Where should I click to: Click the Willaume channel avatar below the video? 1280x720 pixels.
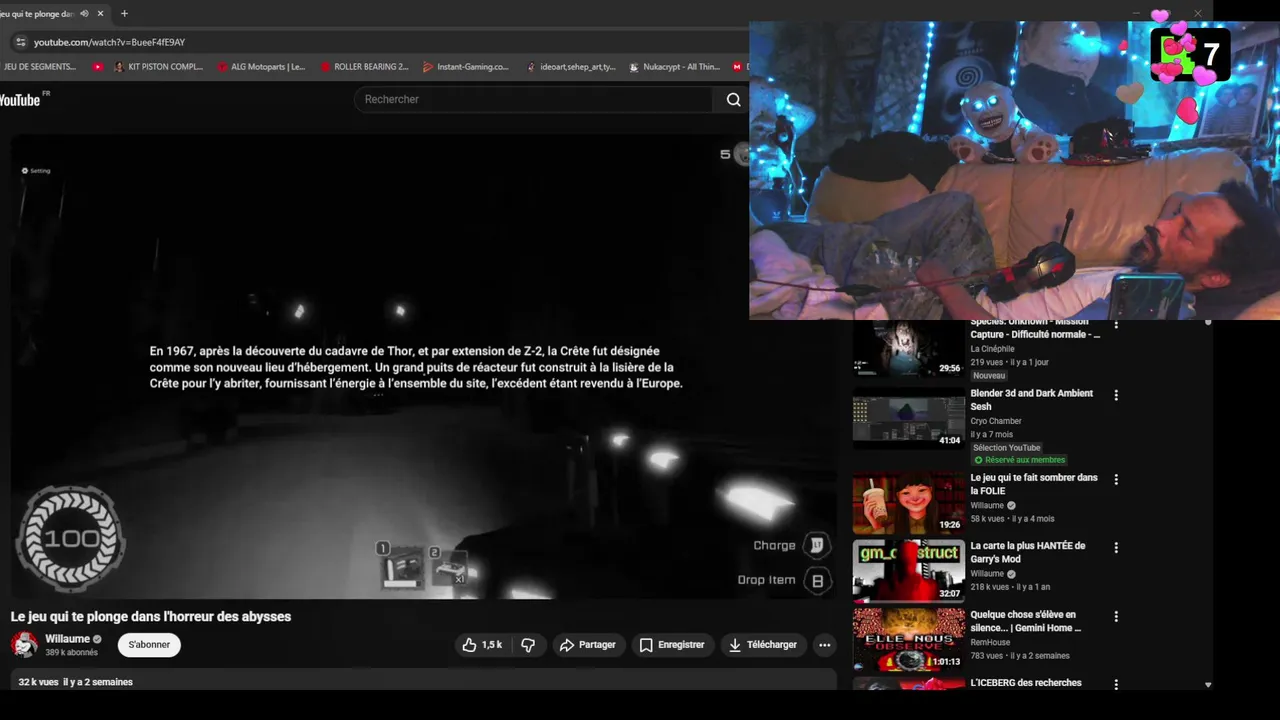pos(24,645)
